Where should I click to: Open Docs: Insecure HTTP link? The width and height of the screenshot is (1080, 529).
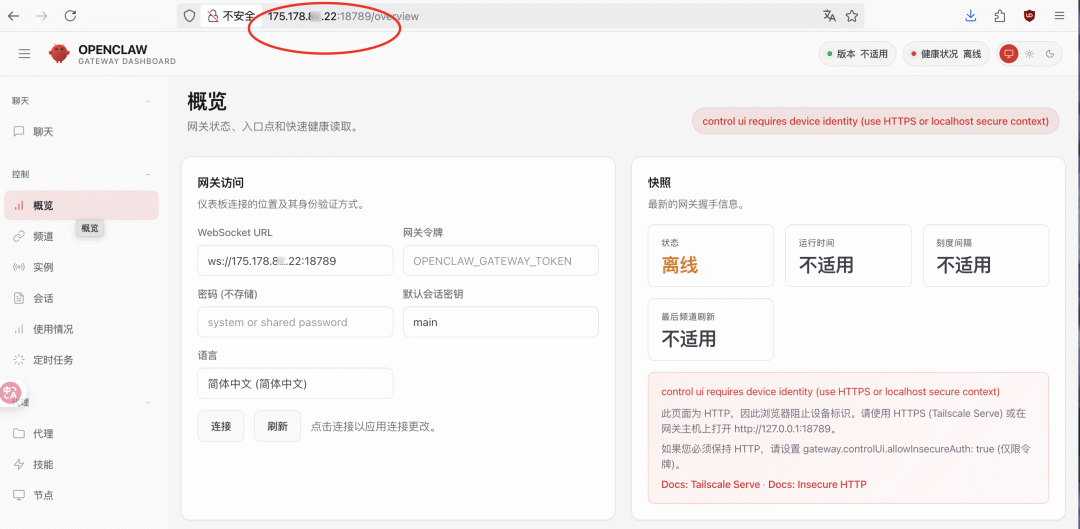click(x=818, y=484)
